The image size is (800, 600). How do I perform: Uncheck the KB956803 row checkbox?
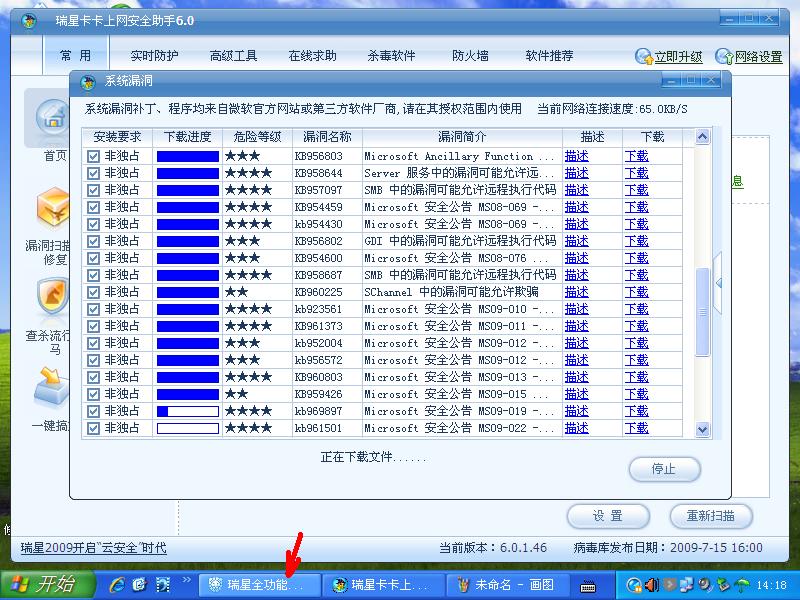click(93, 156)
